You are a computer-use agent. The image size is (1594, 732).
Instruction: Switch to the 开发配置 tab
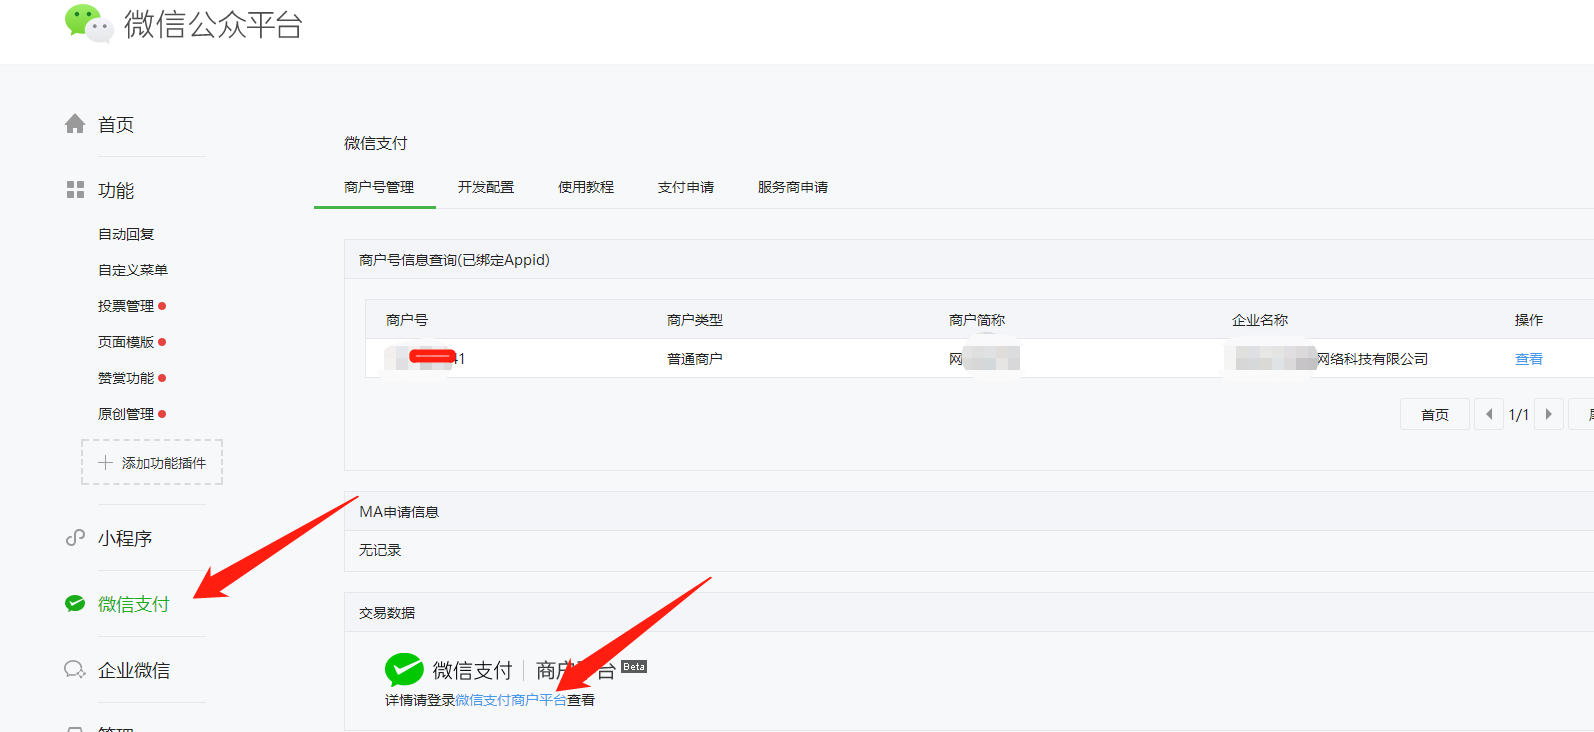click(486, 187)
